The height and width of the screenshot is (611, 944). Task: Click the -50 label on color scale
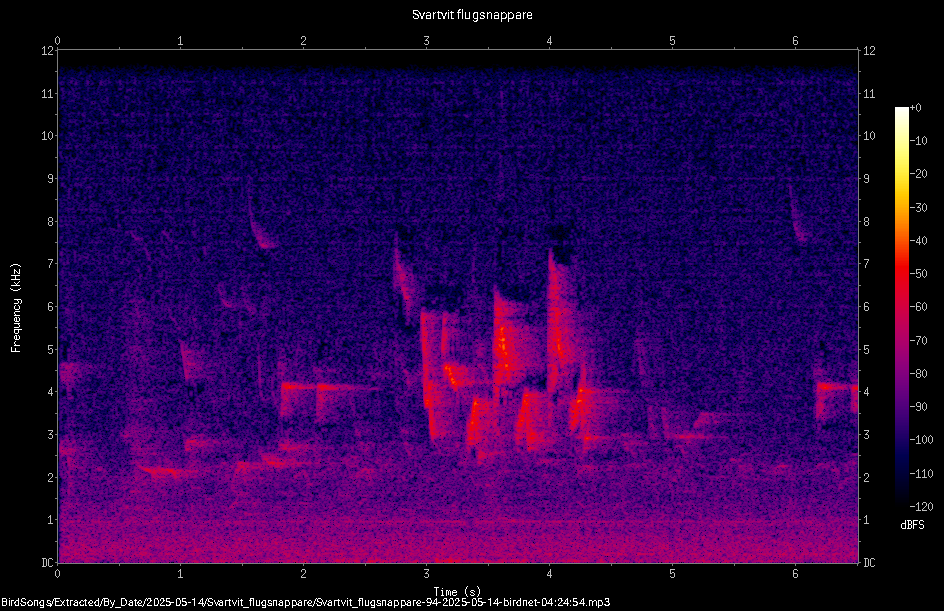[919, 274]
